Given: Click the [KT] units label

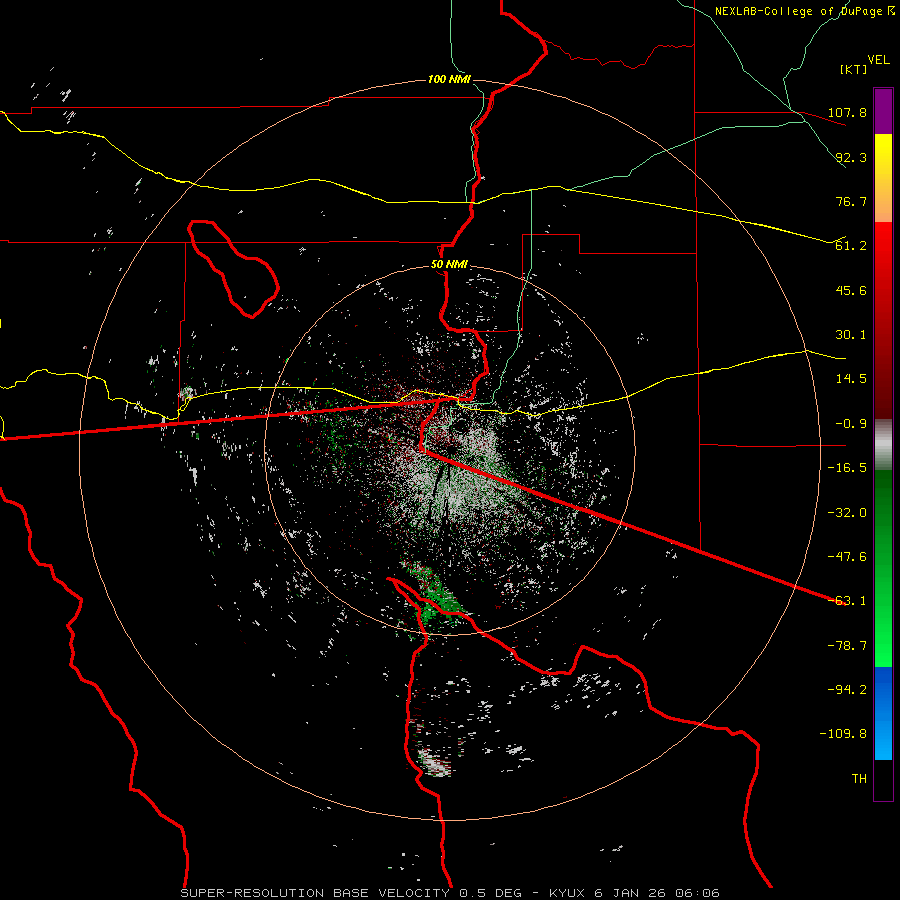Looking at the screenshot, I should tap(854, 69).
